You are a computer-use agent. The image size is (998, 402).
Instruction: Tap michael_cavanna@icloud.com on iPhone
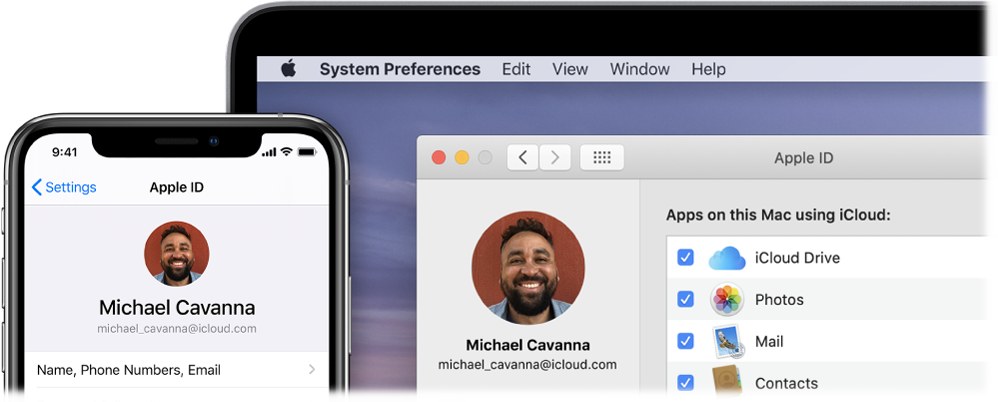click(177, 329)
